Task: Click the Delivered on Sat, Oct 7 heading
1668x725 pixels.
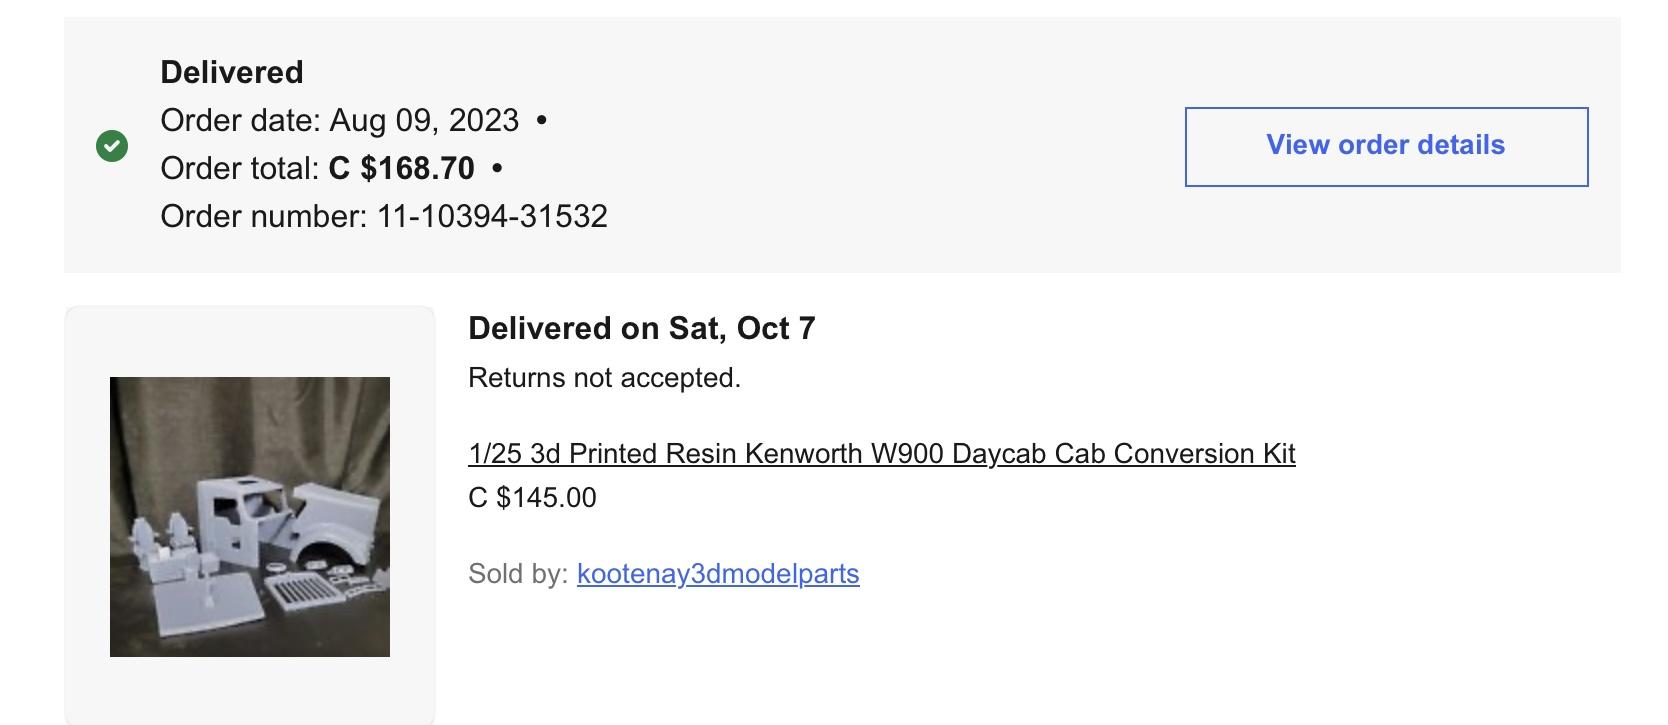Action: [x=641, y=328]
